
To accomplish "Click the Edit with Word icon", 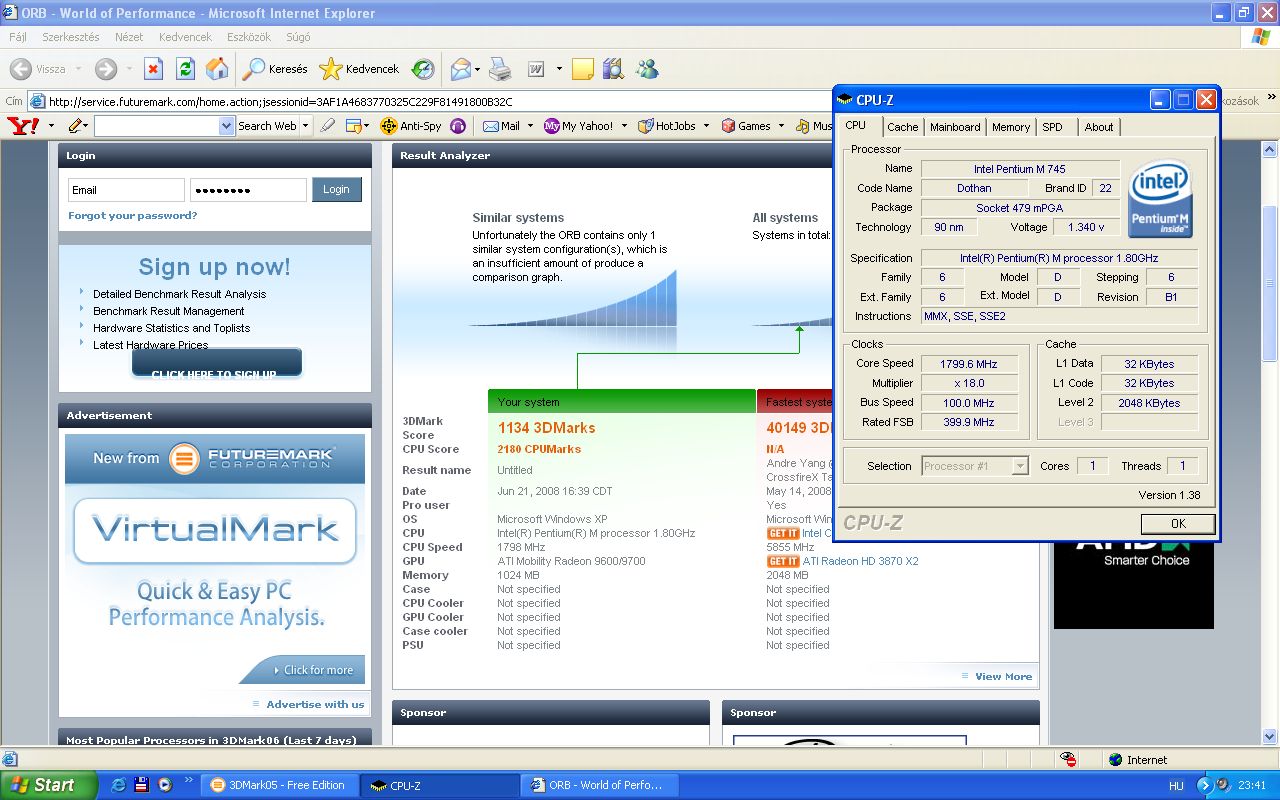I will pyautogui.click(x=536, y=69).
